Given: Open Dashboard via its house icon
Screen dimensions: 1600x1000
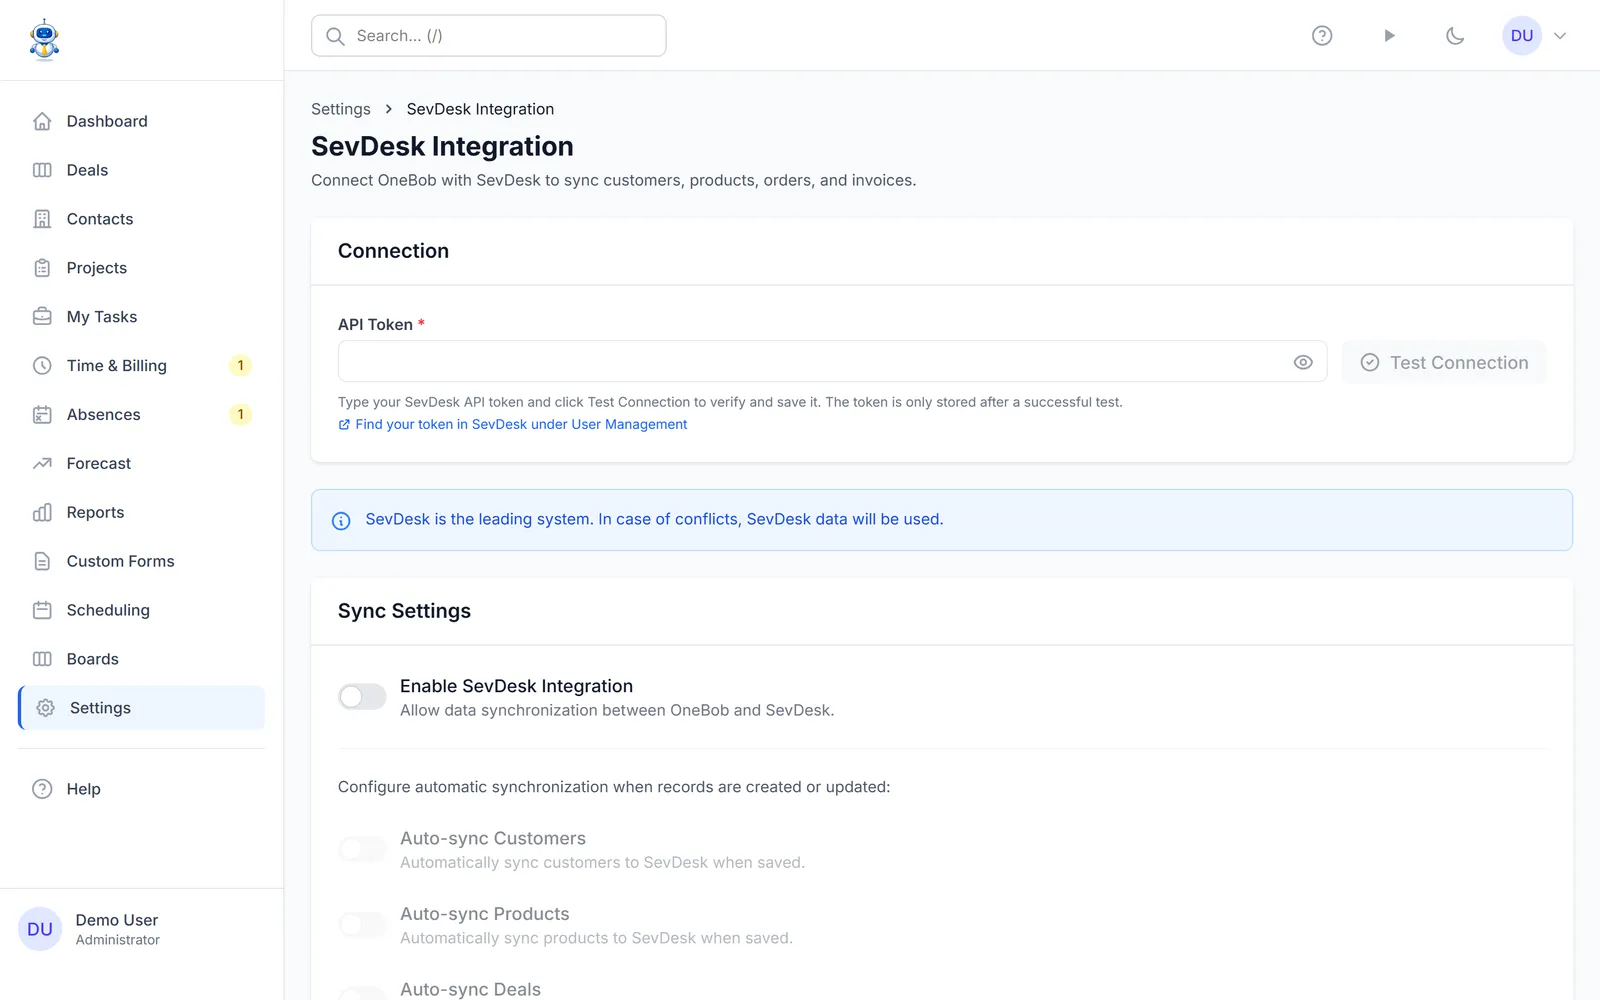Looking at the screenshot, I should click(x=42, y=121).
